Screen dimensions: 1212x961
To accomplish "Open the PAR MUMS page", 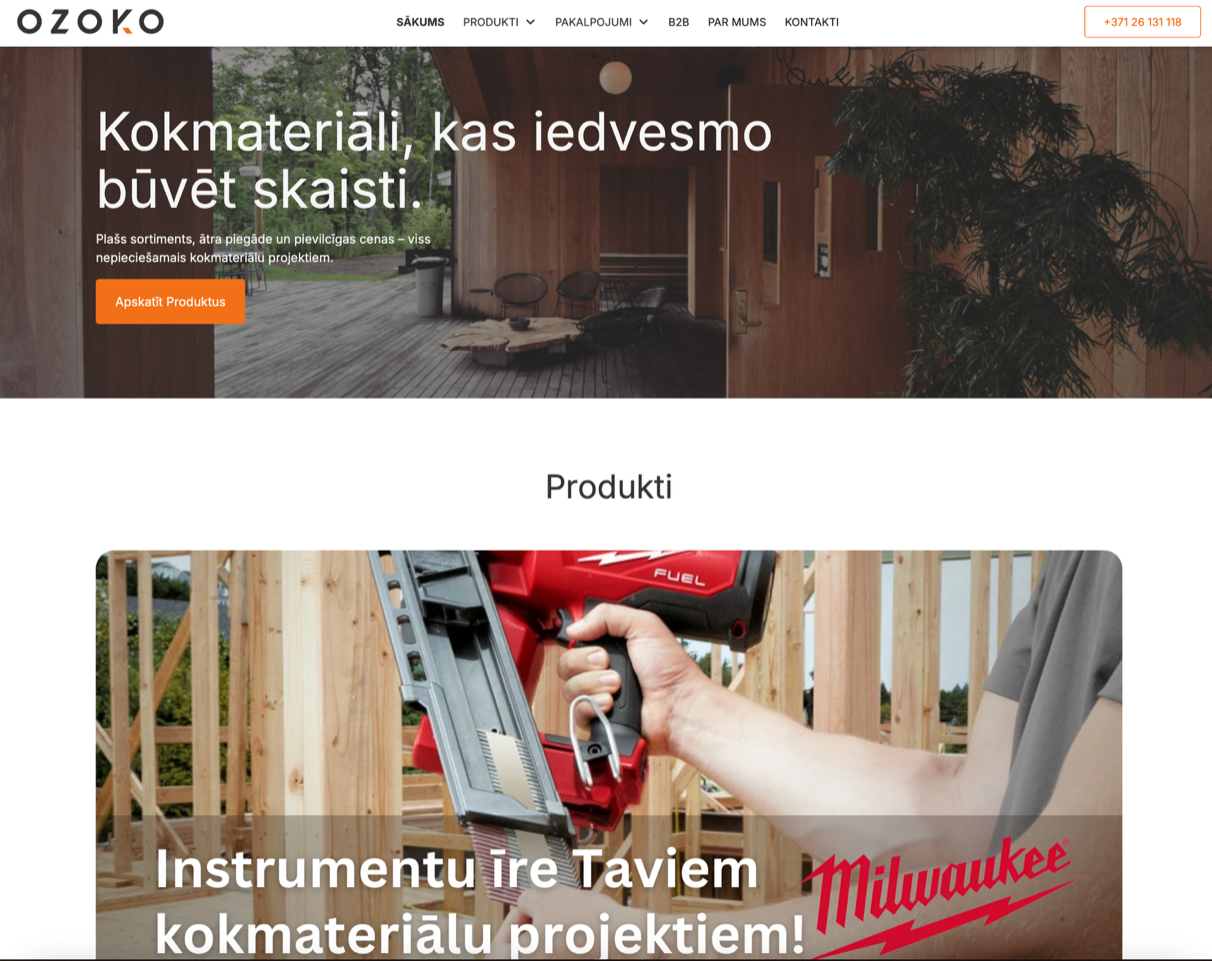I will [737, 22].
